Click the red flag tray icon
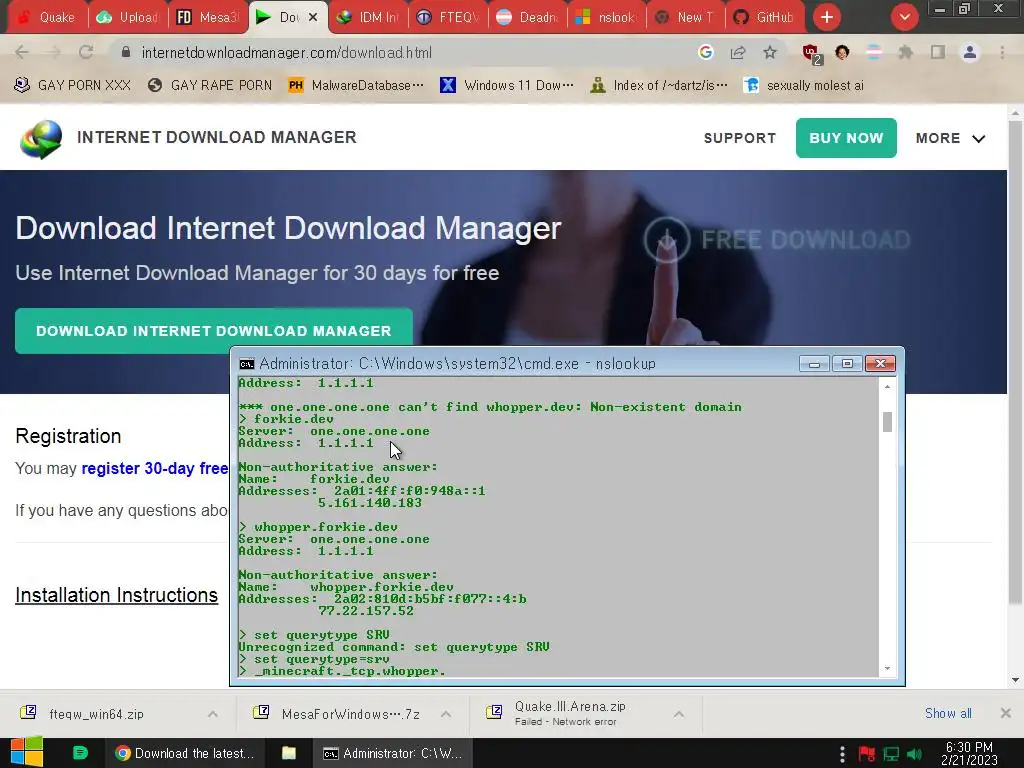This screenshot has height=768, width=1024. coord(867,754)
